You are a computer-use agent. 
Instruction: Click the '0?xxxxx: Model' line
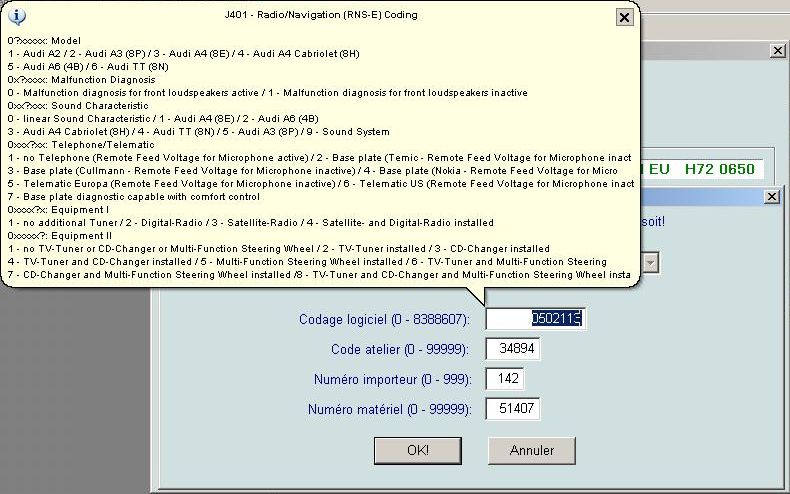(x=44, y=41)
